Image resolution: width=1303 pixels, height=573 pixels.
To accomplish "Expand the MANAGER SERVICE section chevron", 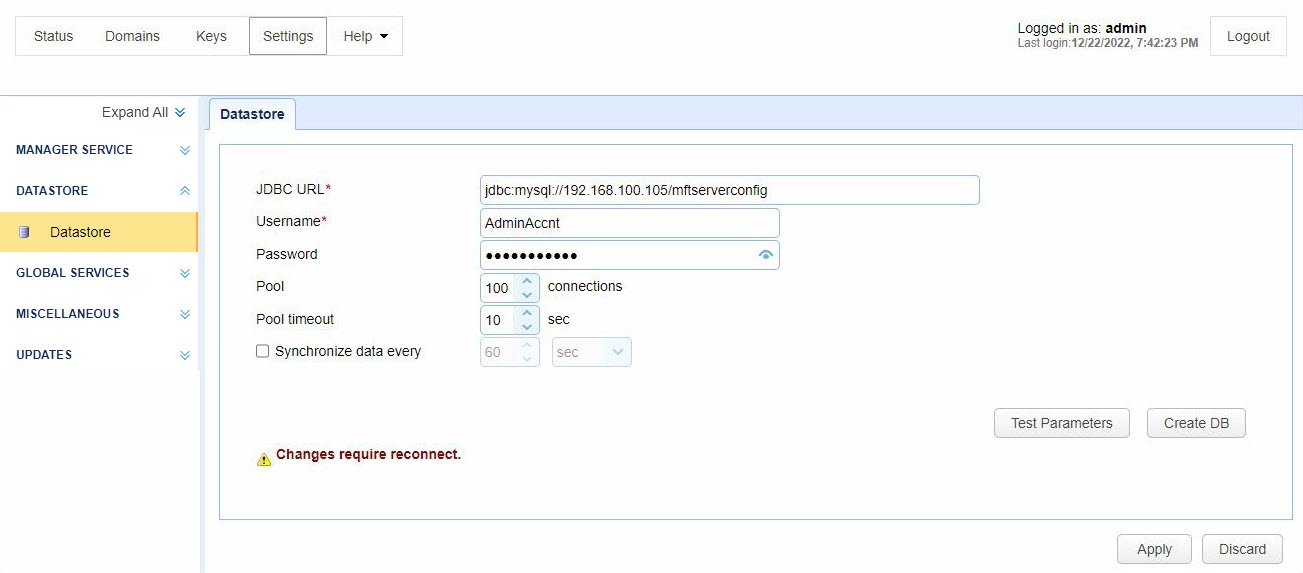I will click(185, 150).
